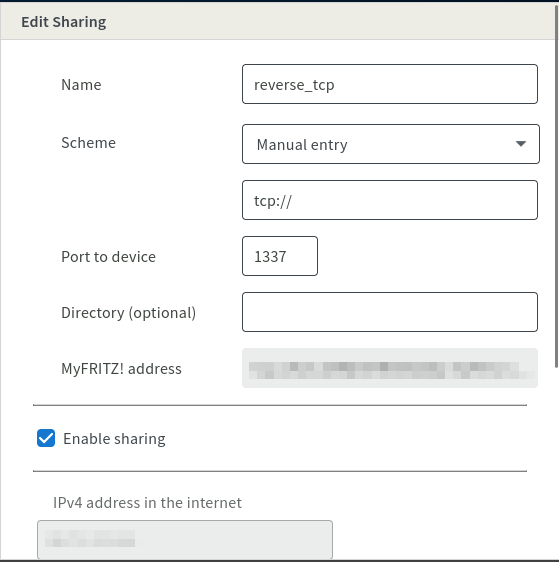Click the blurred MyFRITZ! address field
This screenshot has height=562, width=559.
click(x=390, y=368)
